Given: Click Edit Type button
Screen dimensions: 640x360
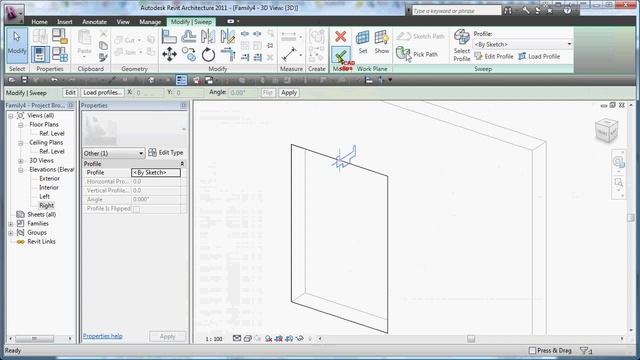Looking at the screenshot, I should [166, 153].
